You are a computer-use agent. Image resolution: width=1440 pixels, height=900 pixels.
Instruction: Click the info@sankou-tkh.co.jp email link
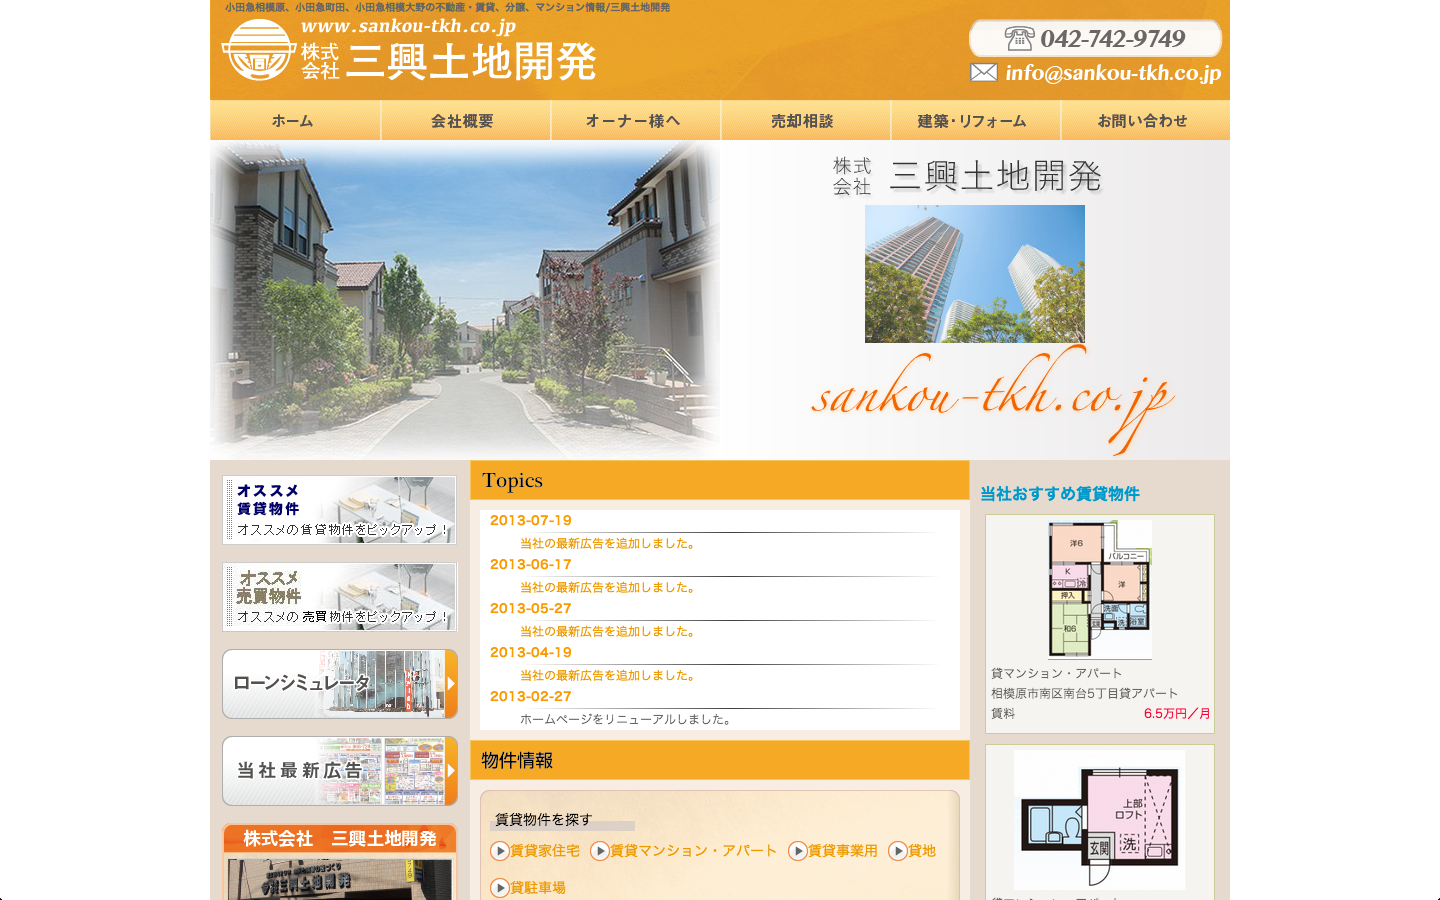(1113, 73)
